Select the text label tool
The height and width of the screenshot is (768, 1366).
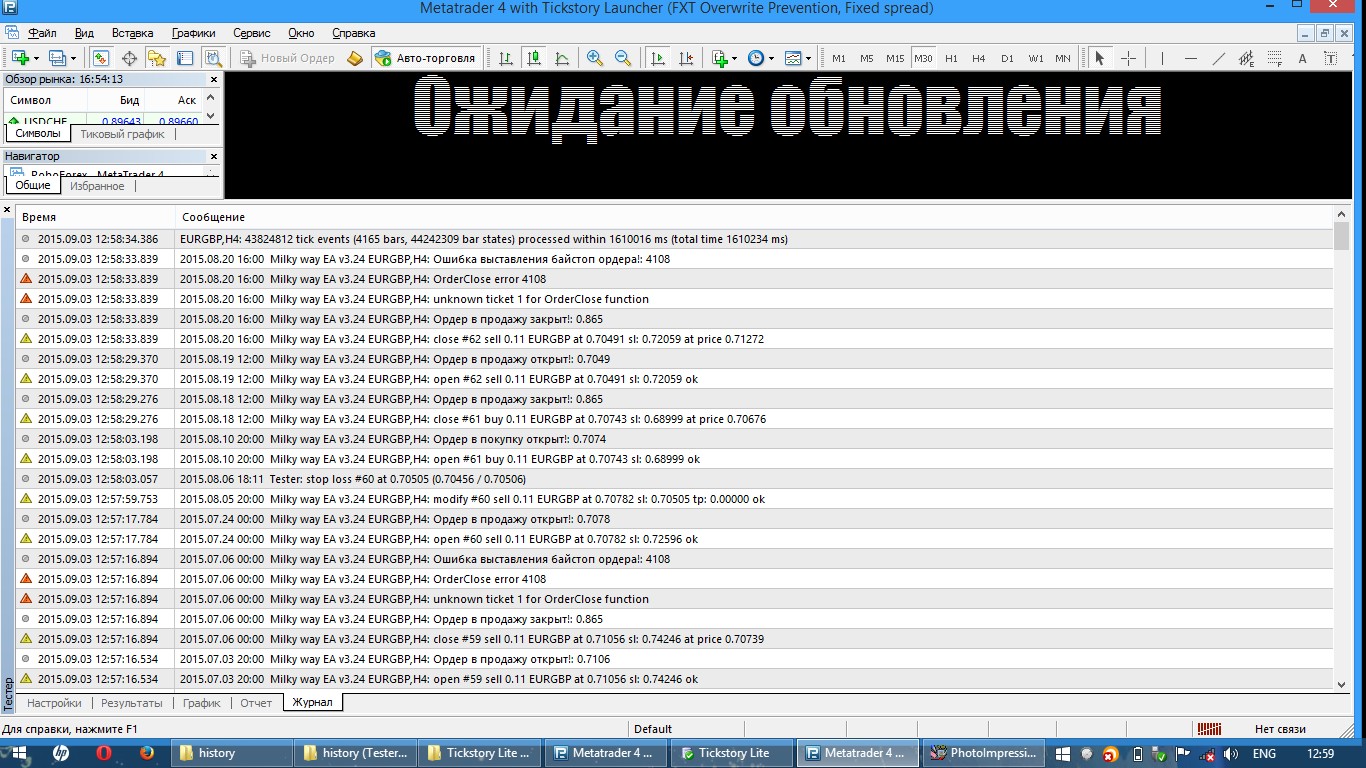tap(1330, 58)
